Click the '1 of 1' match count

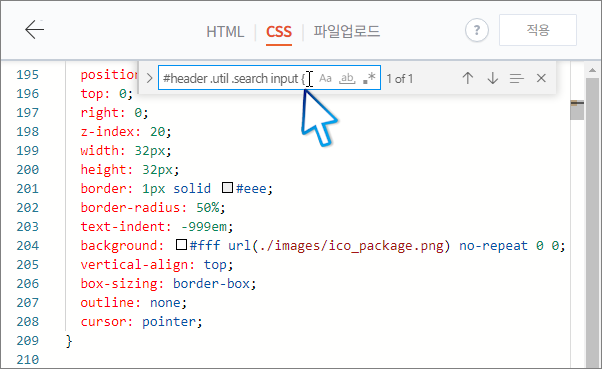pos(400,79)
